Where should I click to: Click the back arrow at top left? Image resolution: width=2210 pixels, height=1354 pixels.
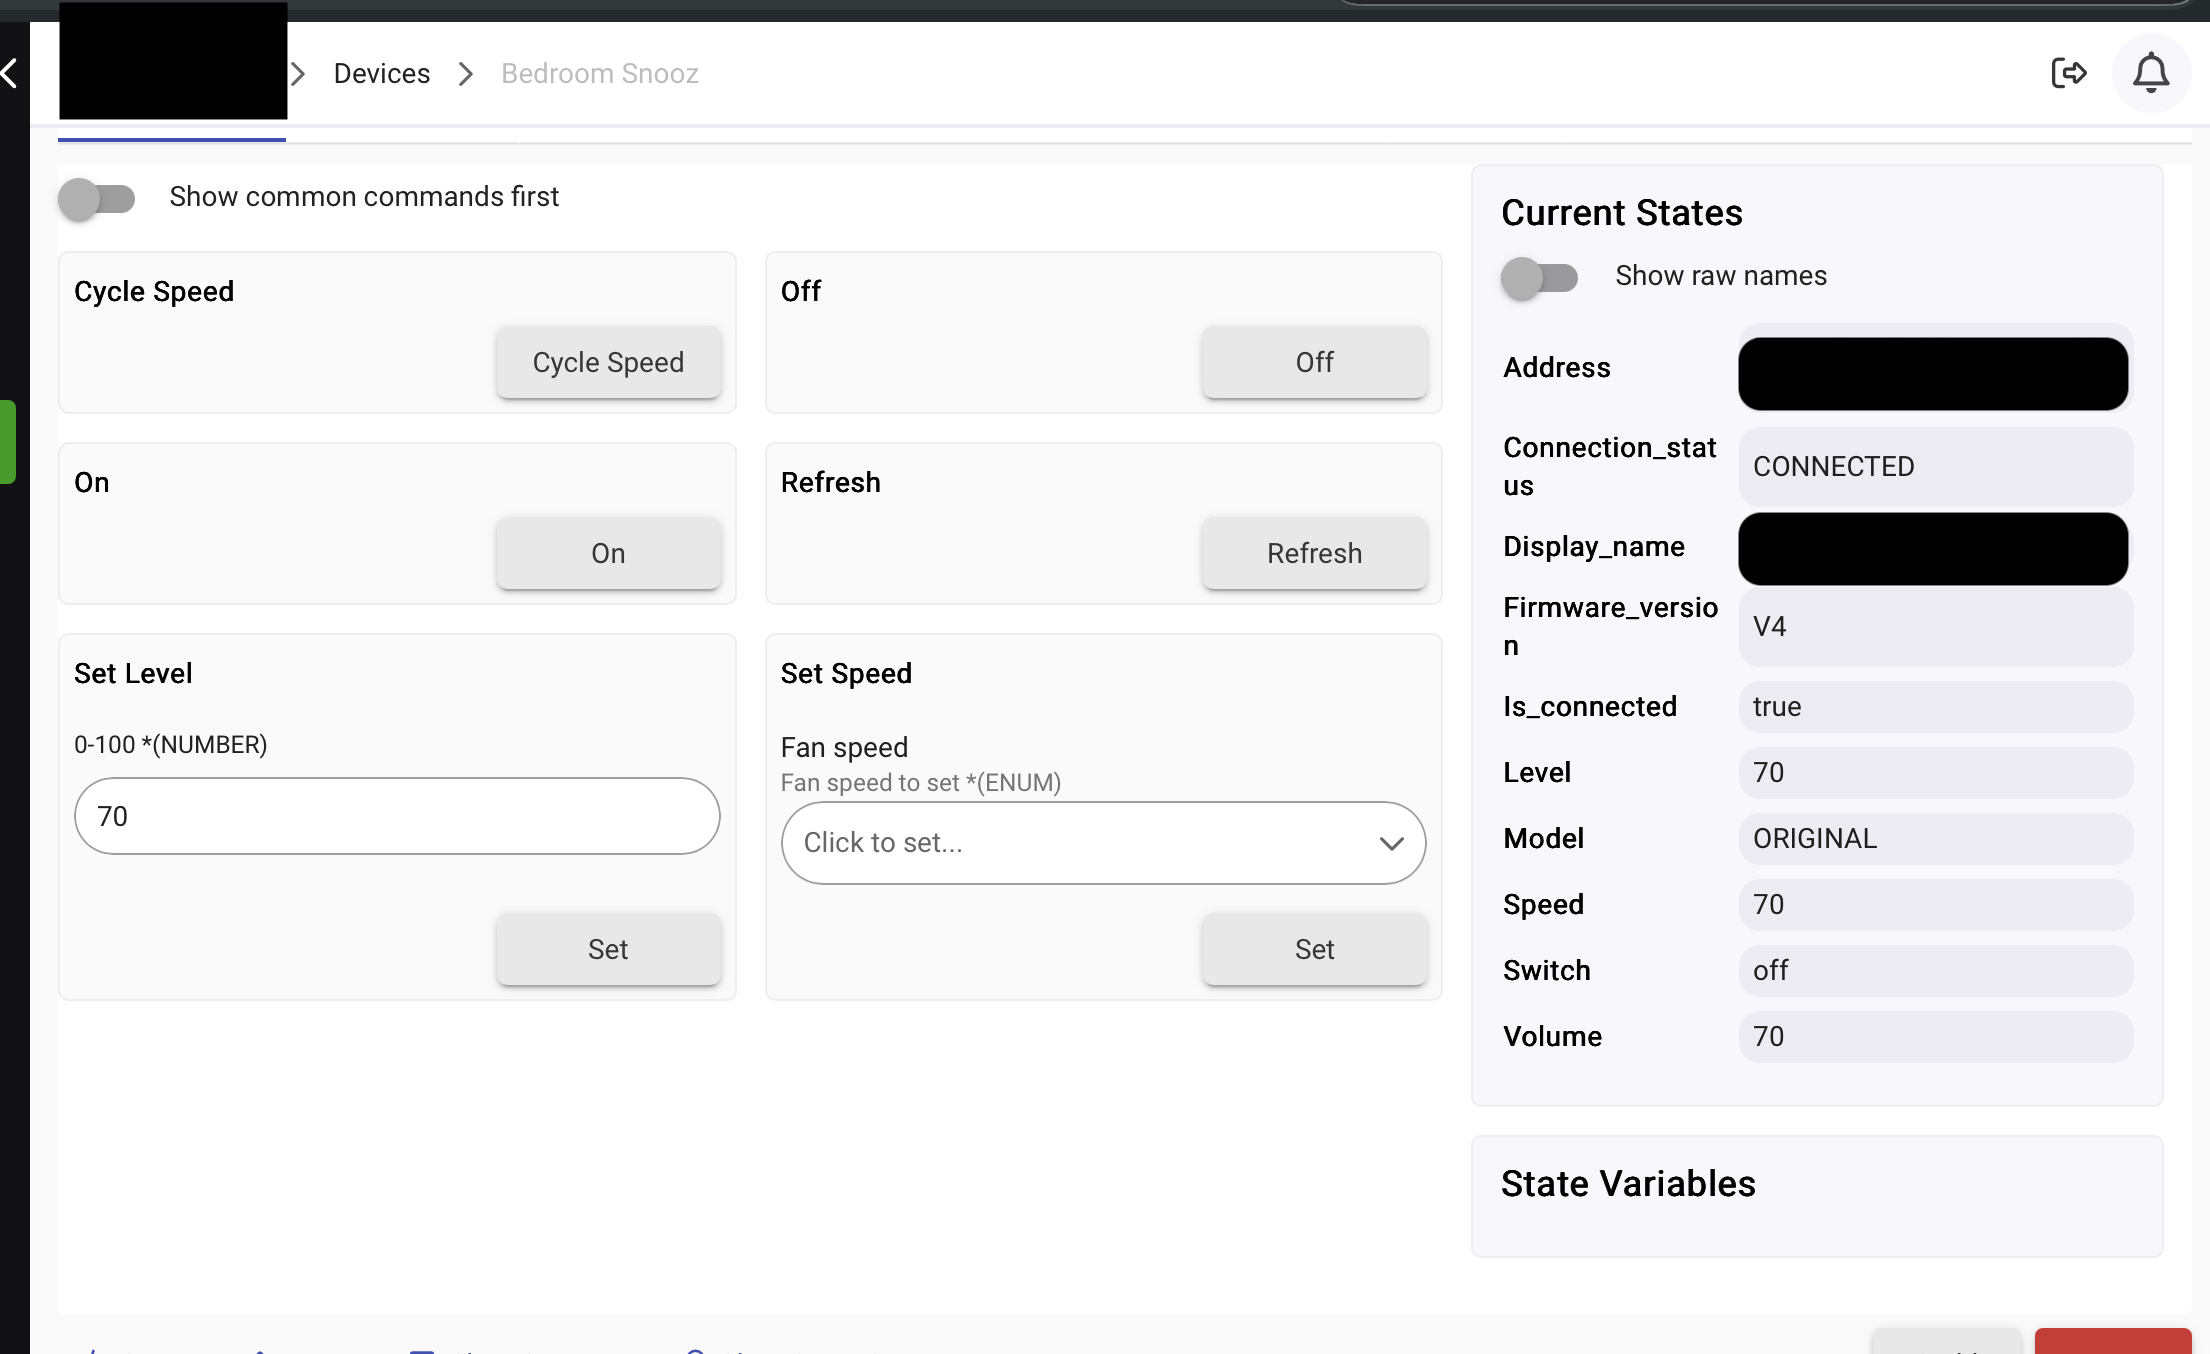(x=10, y=73)
